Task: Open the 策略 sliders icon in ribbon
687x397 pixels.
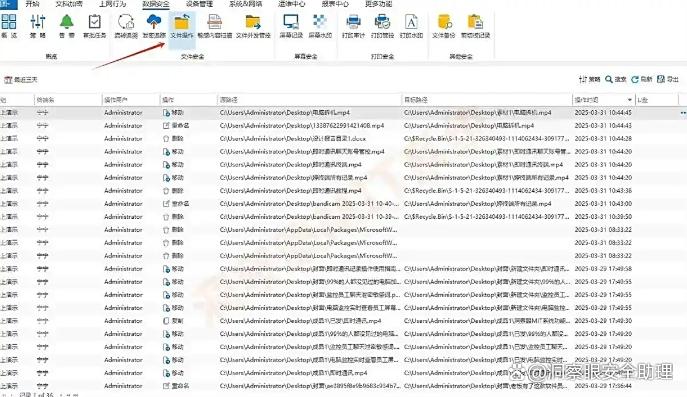Action: pos(38,26)
